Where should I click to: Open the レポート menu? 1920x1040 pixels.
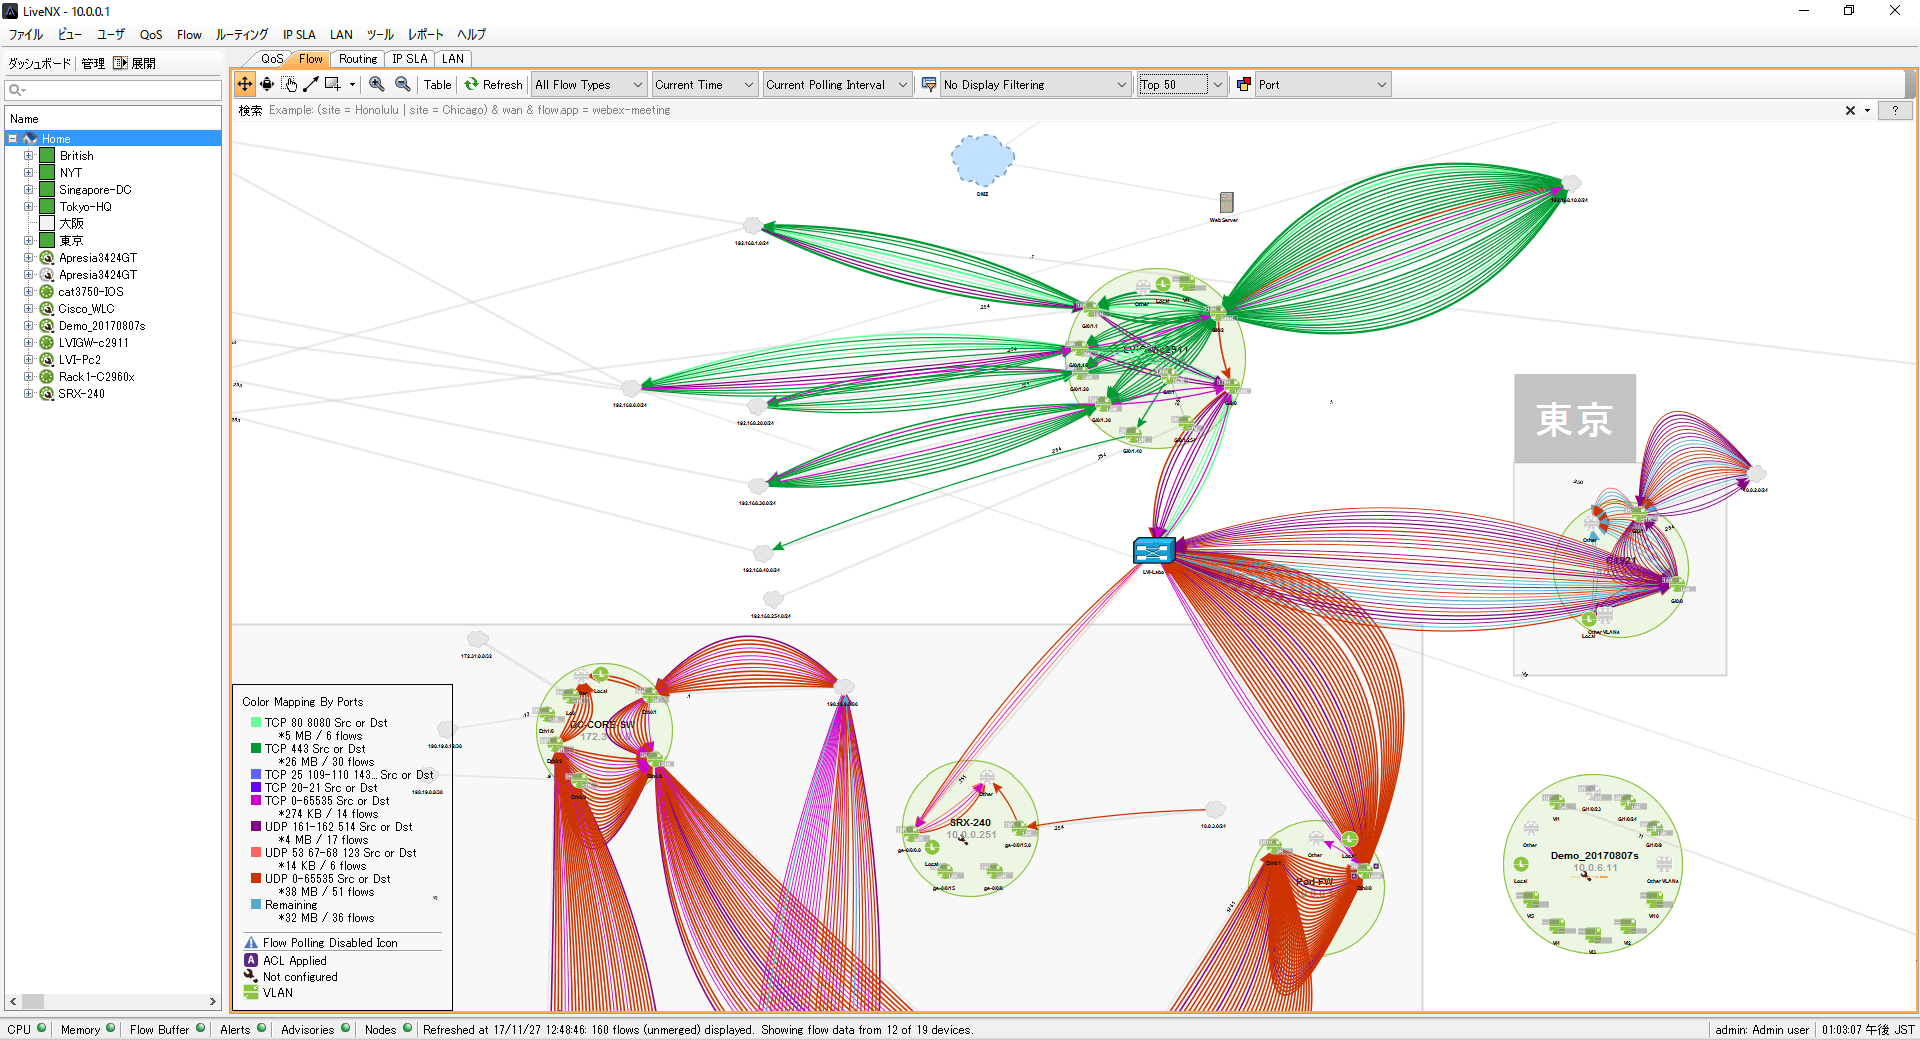pos(425,34)
